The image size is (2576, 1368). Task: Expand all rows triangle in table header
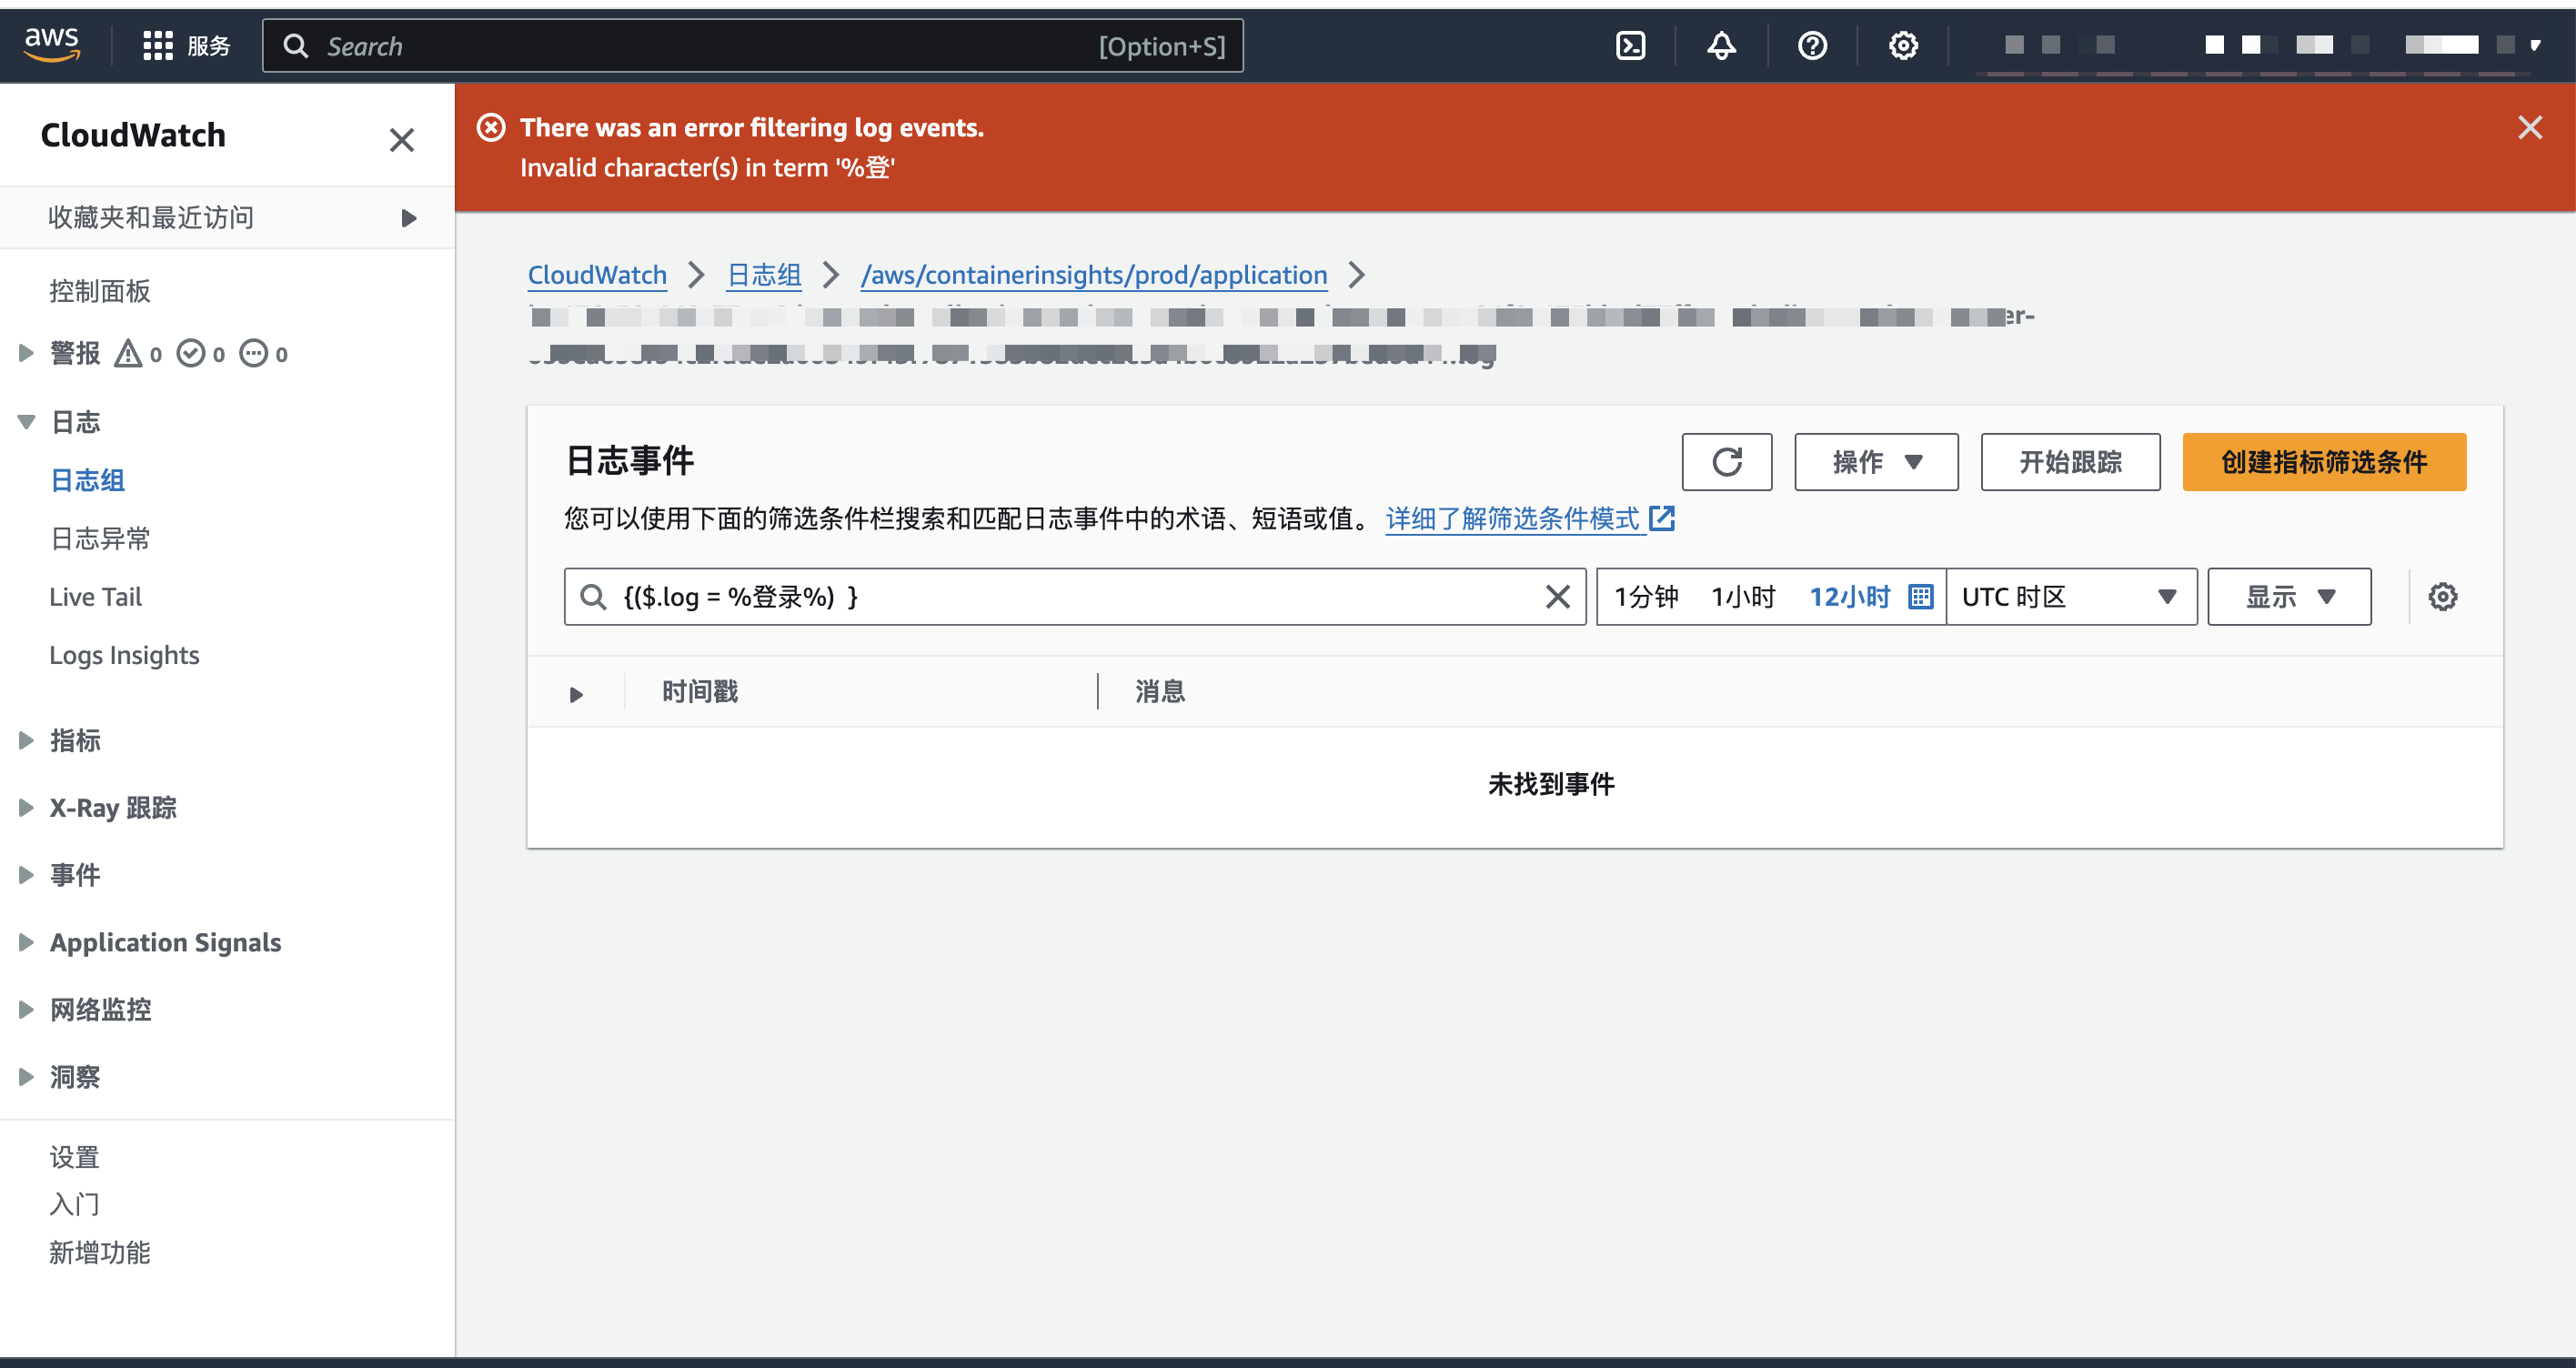click(576, 694)
